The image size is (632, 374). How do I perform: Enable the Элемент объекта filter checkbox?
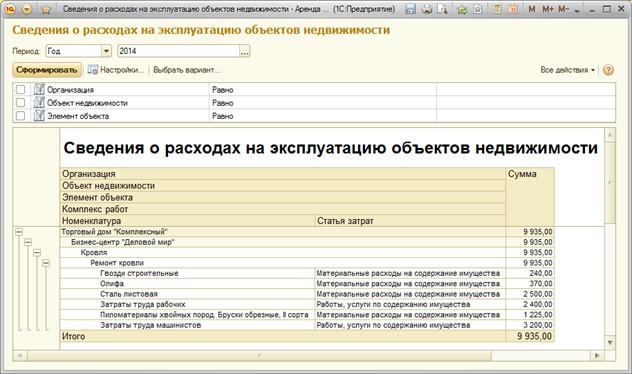click(21, 116)
